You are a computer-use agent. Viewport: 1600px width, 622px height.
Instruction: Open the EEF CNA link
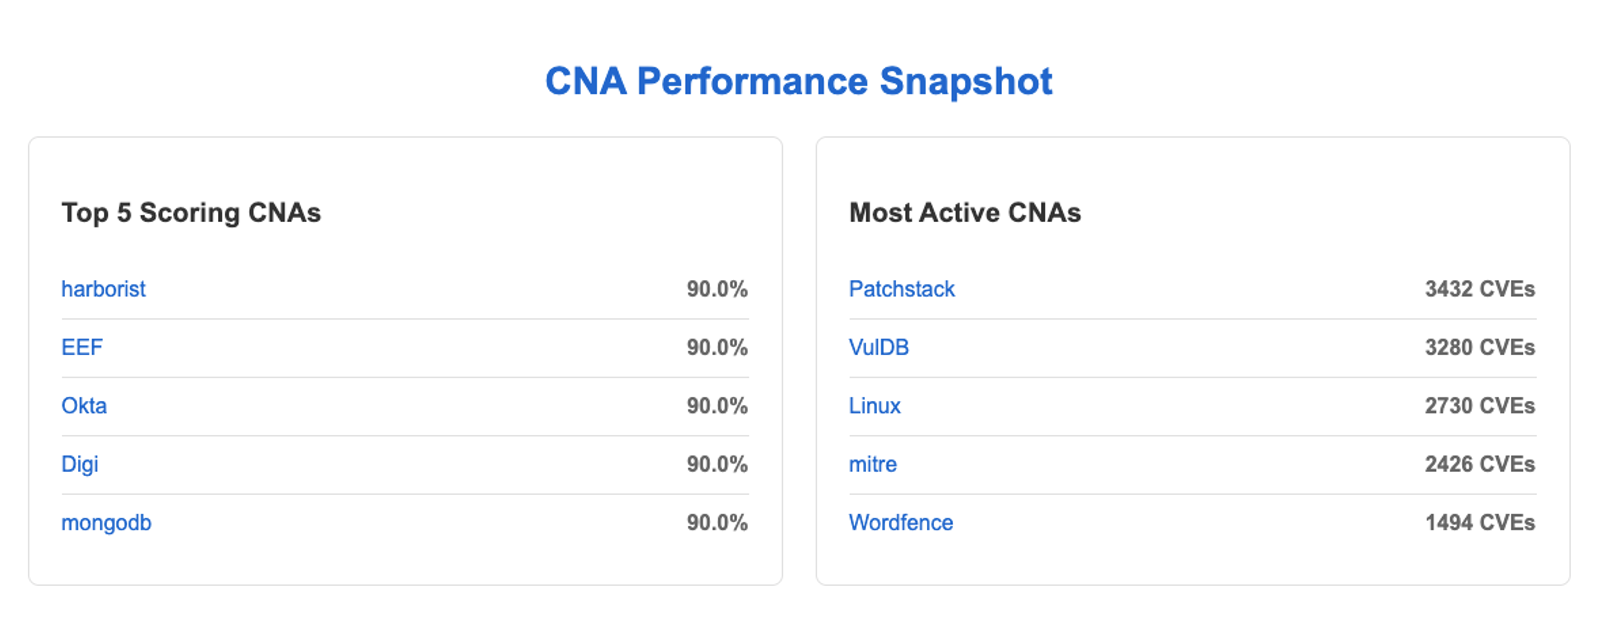coord(82,347)
